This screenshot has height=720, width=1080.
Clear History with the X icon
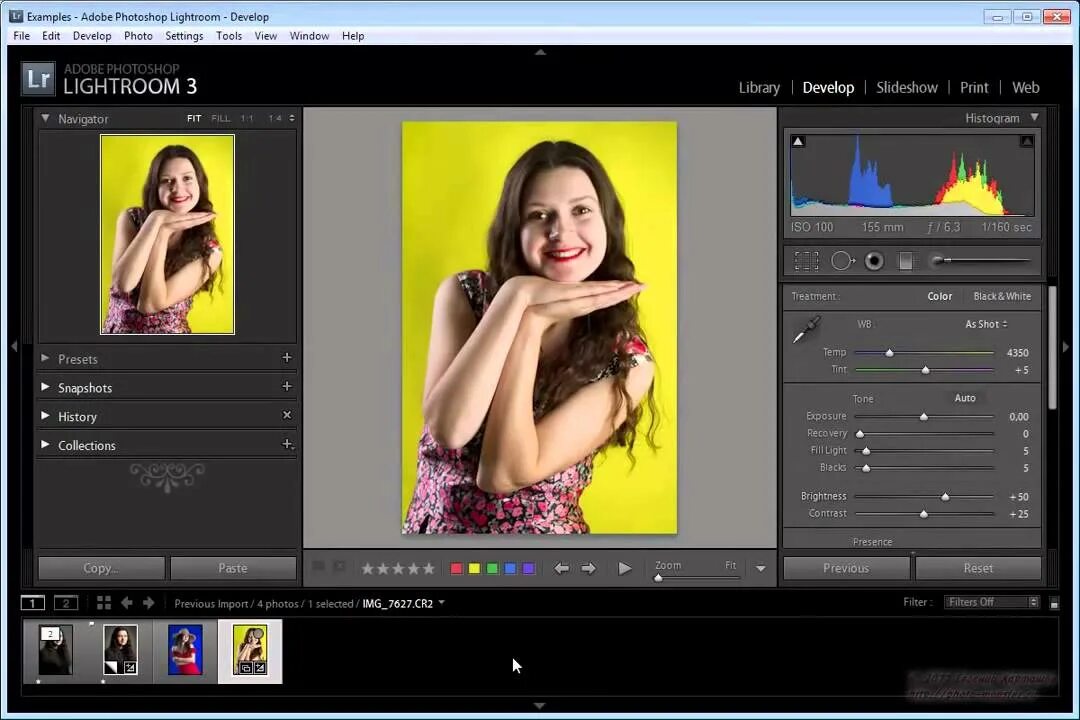point(287,415)
